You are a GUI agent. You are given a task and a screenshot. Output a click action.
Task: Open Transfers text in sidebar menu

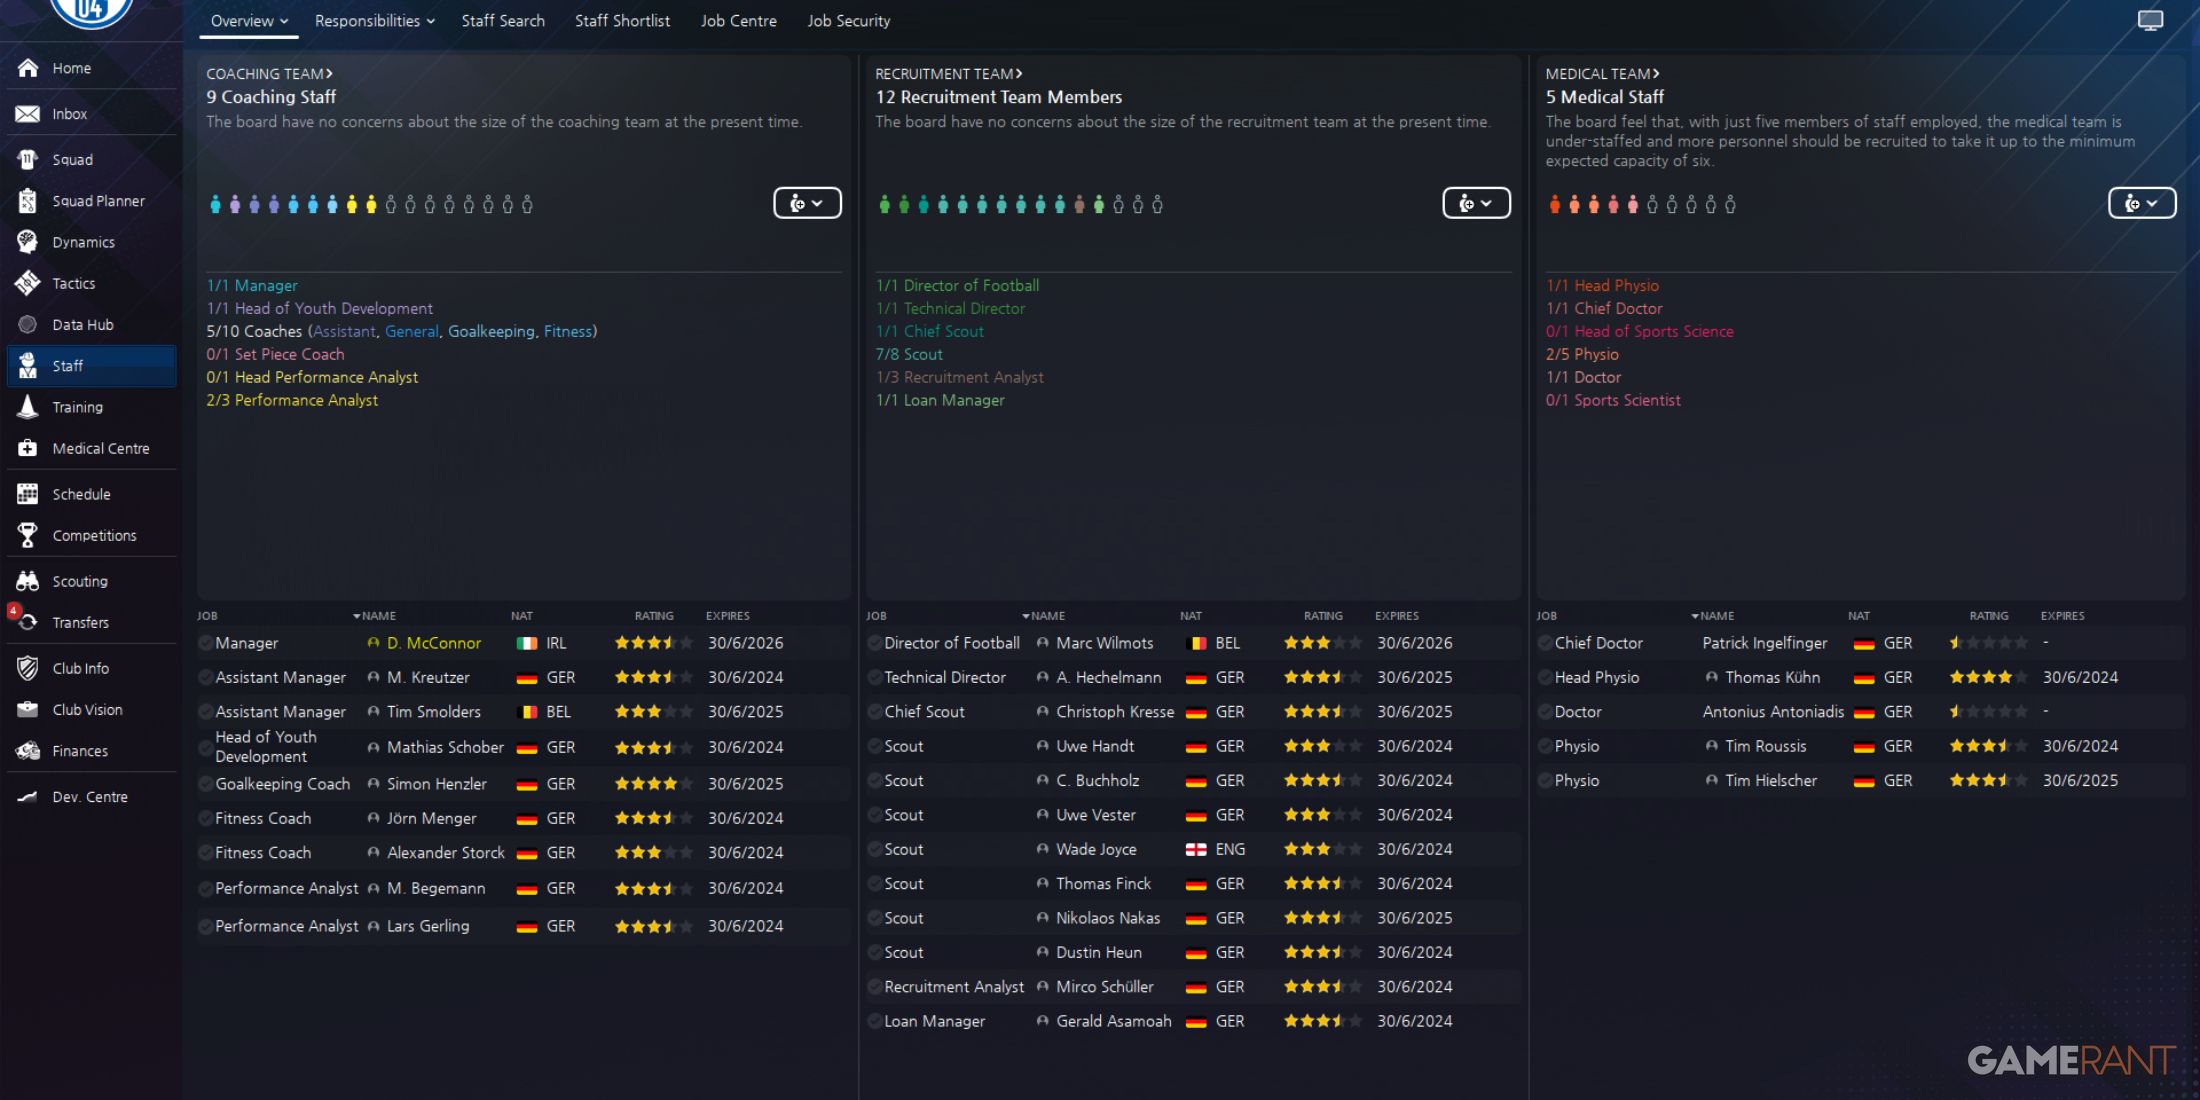tap(80, 622)
